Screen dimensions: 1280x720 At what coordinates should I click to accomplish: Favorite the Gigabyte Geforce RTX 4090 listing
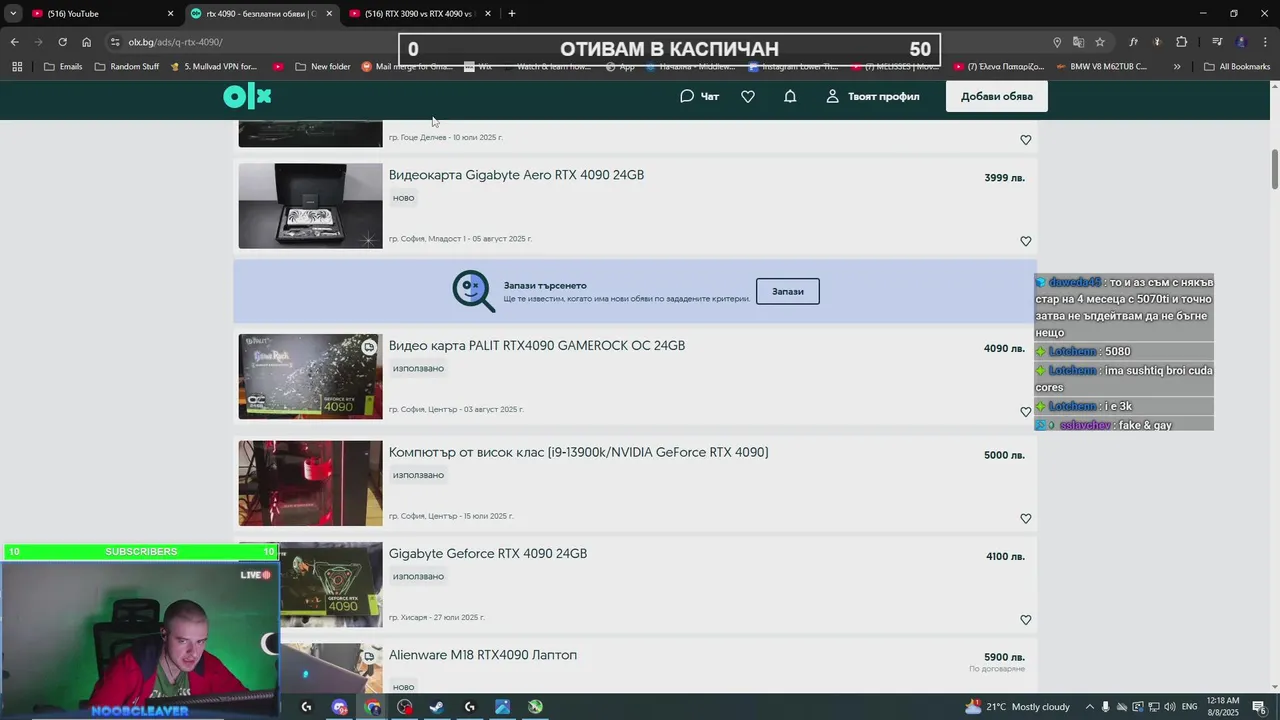1026,620
